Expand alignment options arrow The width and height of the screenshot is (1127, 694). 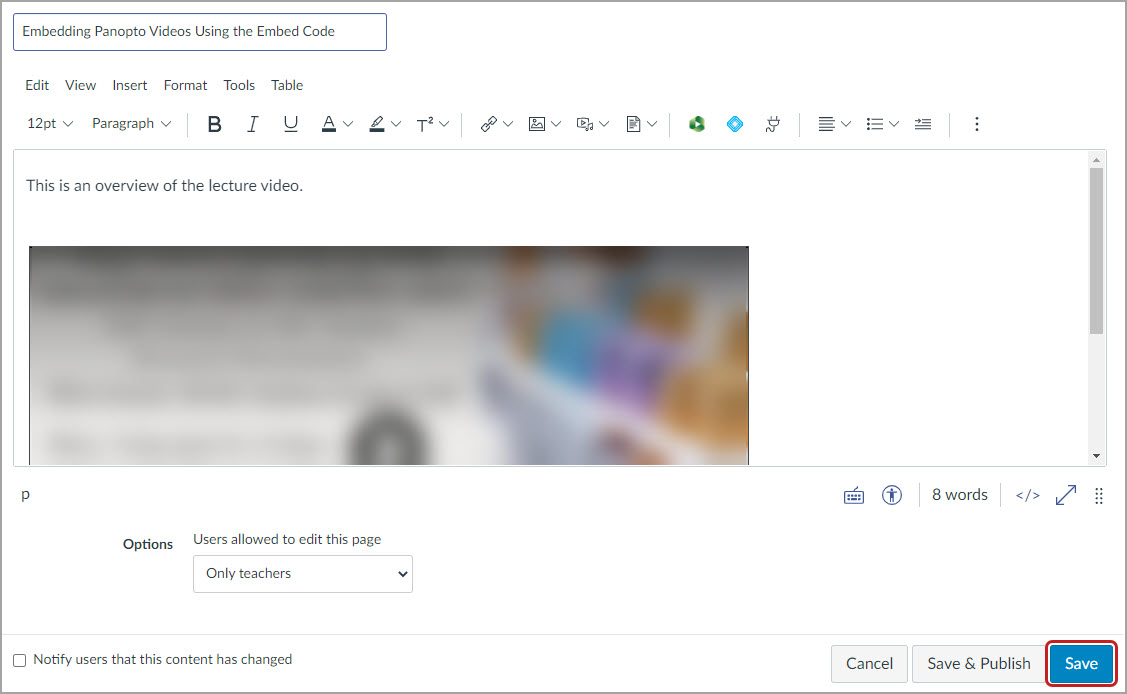point(846,124)
